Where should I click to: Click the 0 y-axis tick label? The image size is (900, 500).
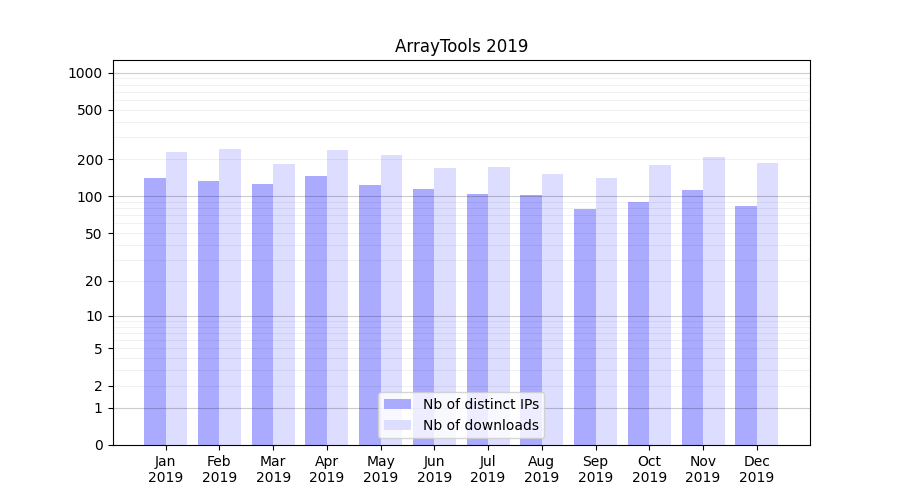tap(98, 445)
